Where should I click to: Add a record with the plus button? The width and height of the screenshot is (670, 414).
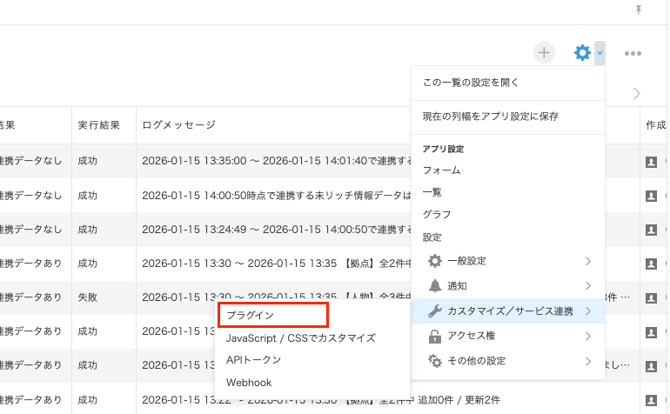point(544,53)
